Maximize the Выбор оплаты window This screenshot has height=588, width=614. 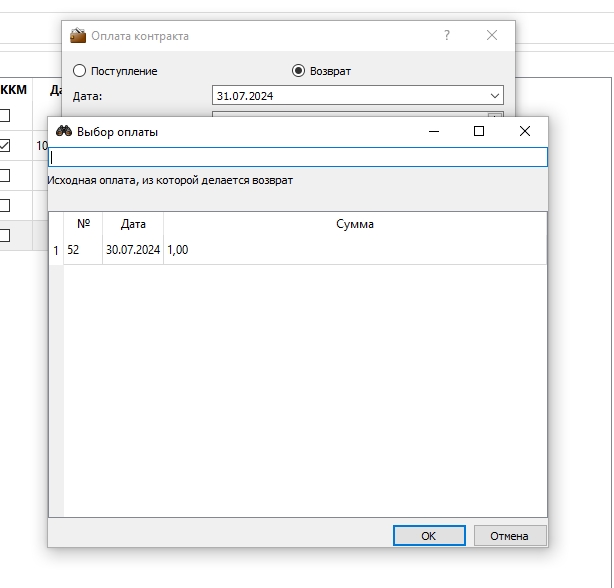point(479,131)
